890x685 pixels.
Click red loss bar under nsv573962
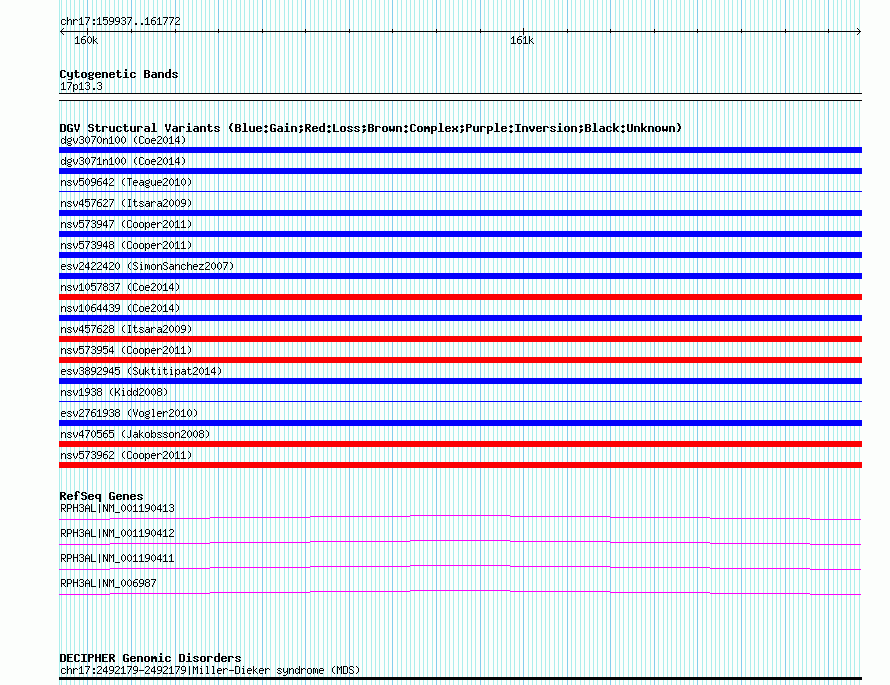[460, 465]
